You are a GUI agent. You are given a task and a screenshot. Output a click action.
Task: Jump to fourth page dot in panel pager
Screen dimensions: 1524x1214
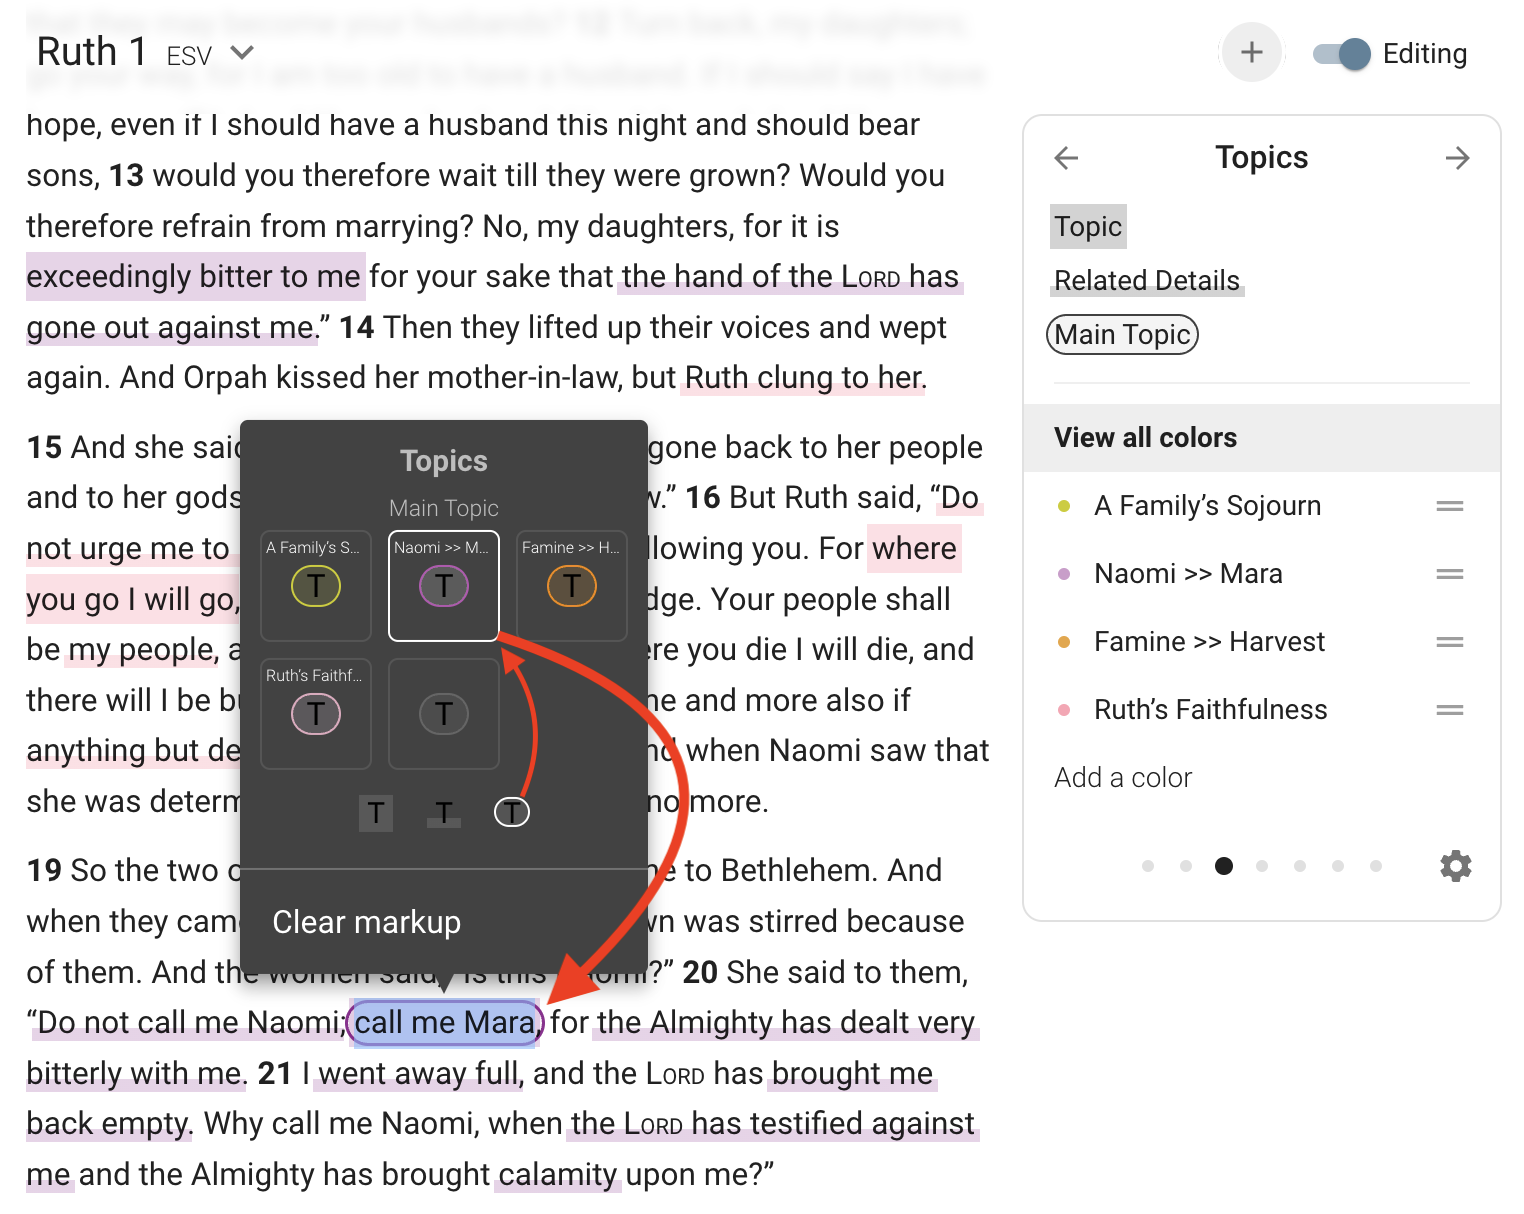1262,866
